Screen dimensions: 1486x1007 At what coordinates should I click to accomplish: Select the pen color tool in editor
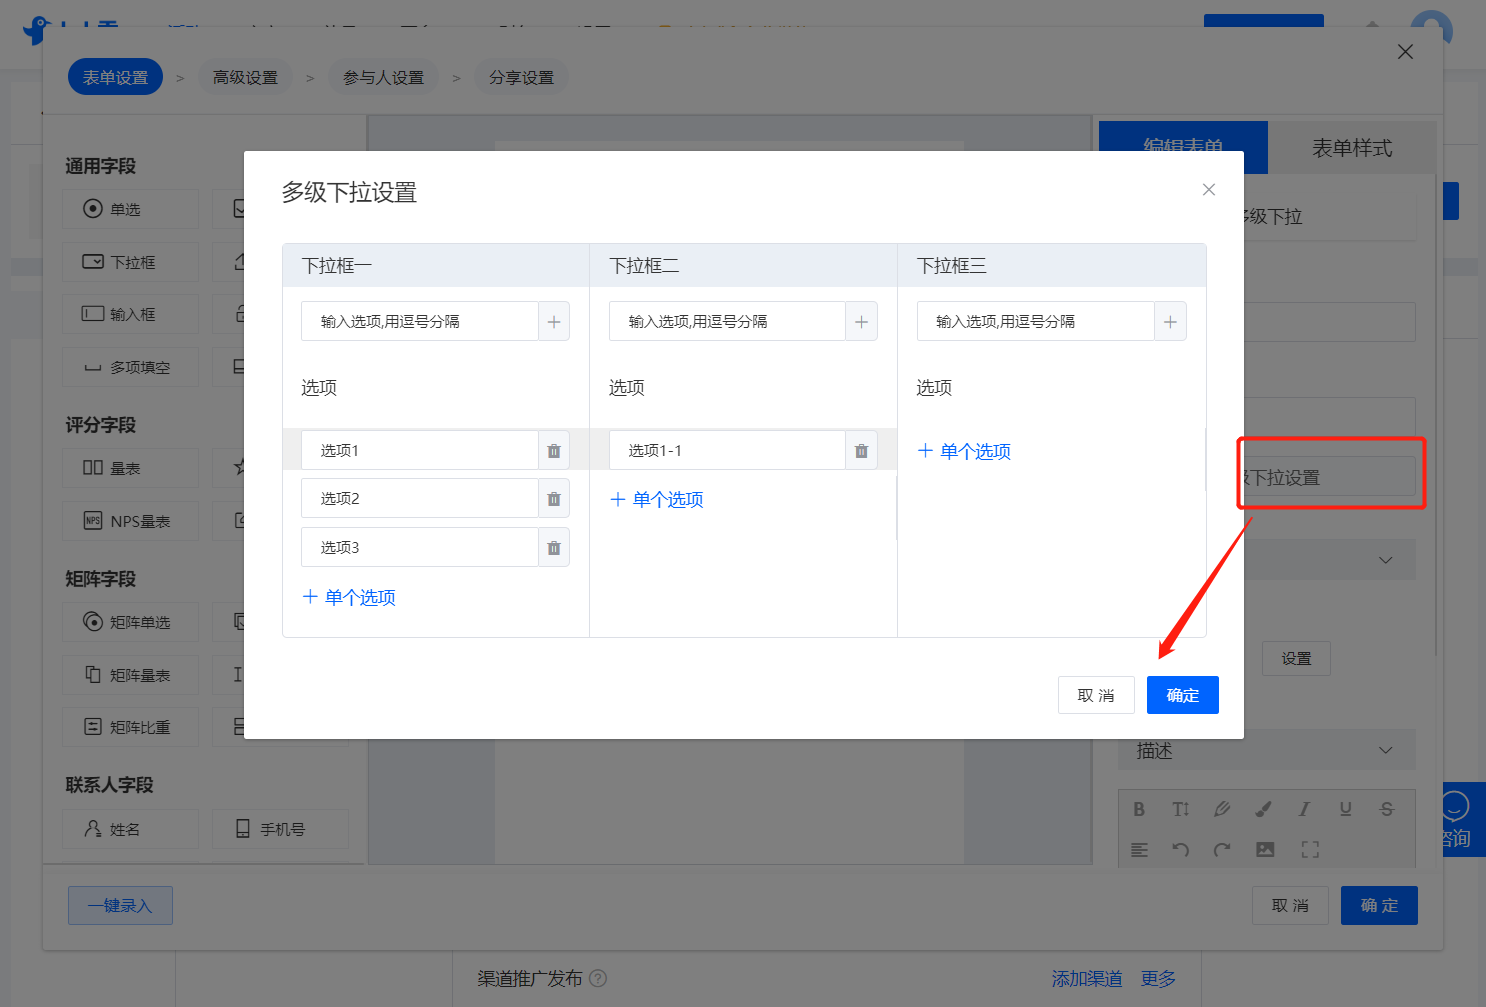1222,809
